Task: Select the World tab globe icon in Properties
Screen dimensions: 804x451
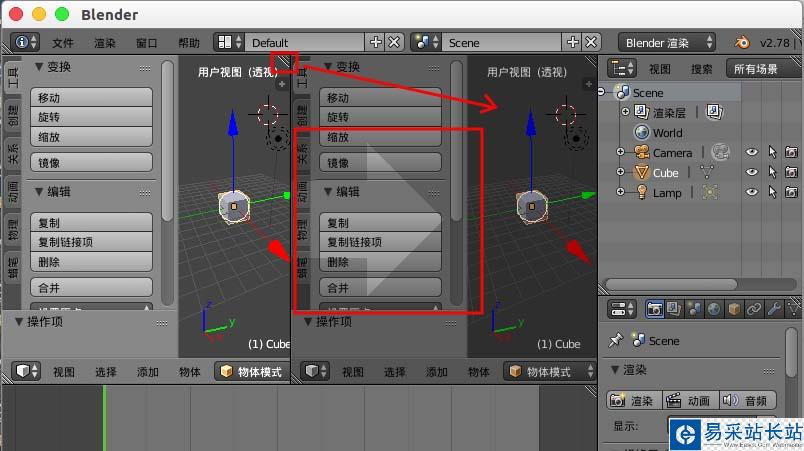Action: point(714,309)
